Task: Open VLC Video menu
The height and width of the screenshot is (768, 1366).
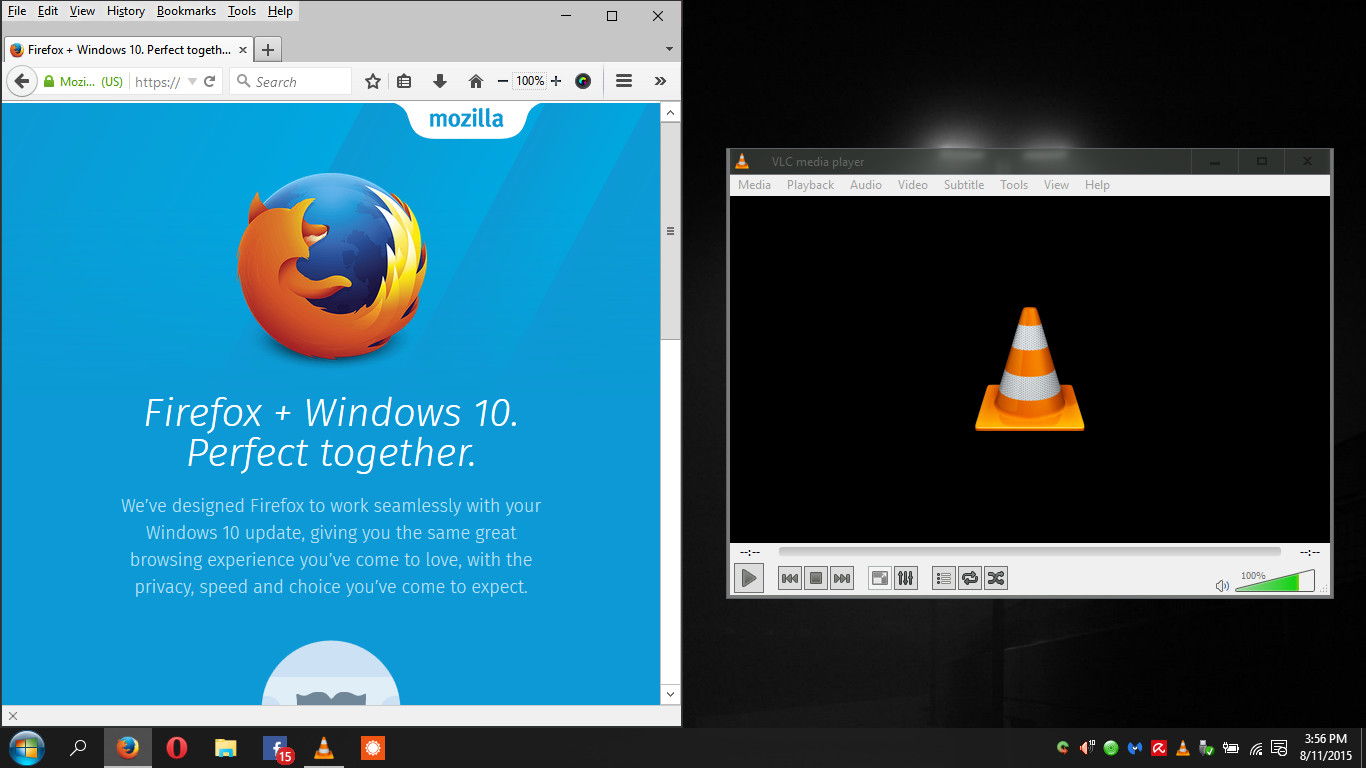Action: point(913,185)
